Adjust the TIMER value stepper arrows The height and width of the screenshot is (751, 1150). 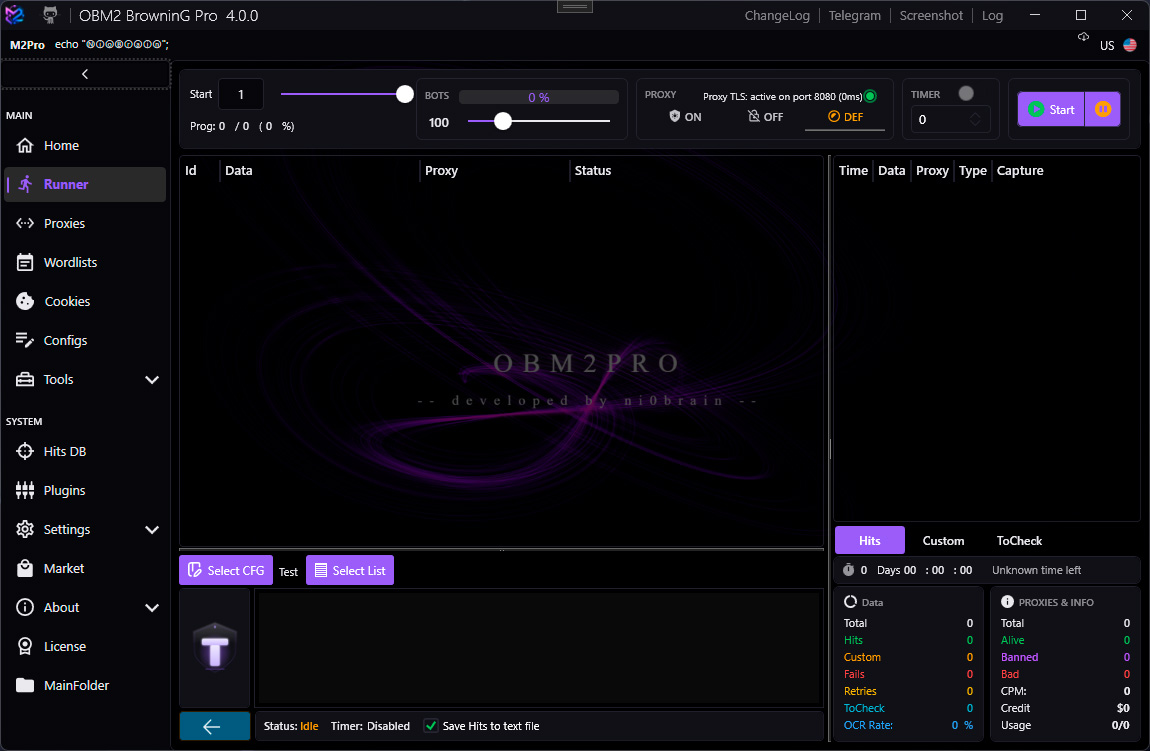tap(975, 119)
